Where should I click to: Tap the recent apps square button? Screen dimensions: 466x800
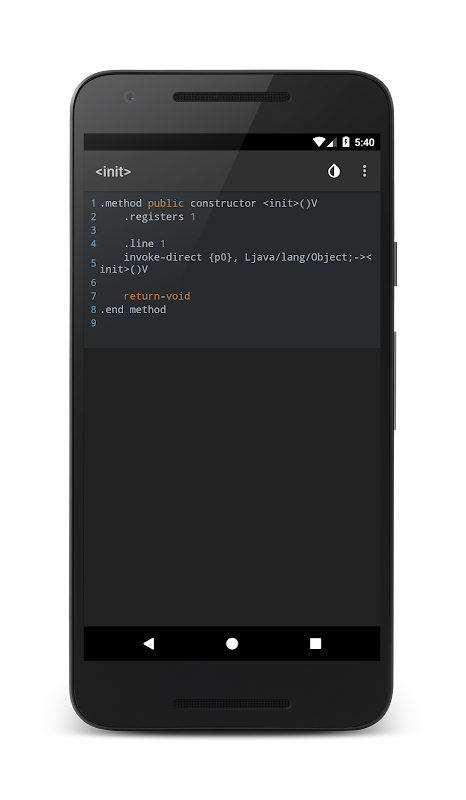(x=315, y=643)
